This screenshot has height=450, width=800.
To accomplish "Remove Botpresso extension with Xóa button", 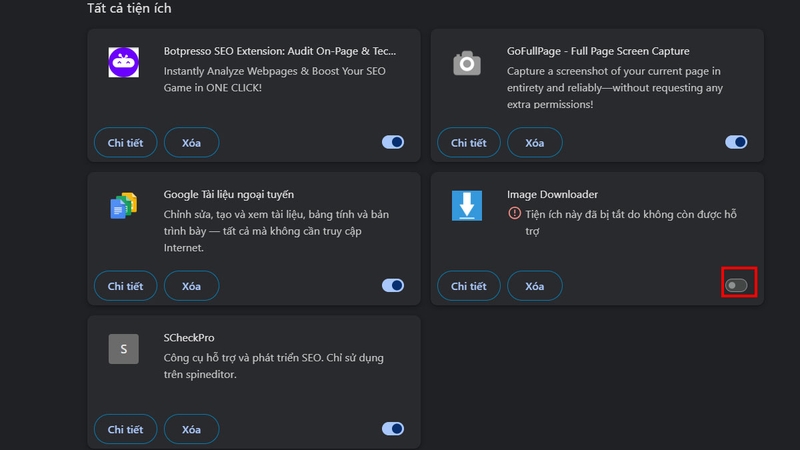I will (x=191, y=143).
